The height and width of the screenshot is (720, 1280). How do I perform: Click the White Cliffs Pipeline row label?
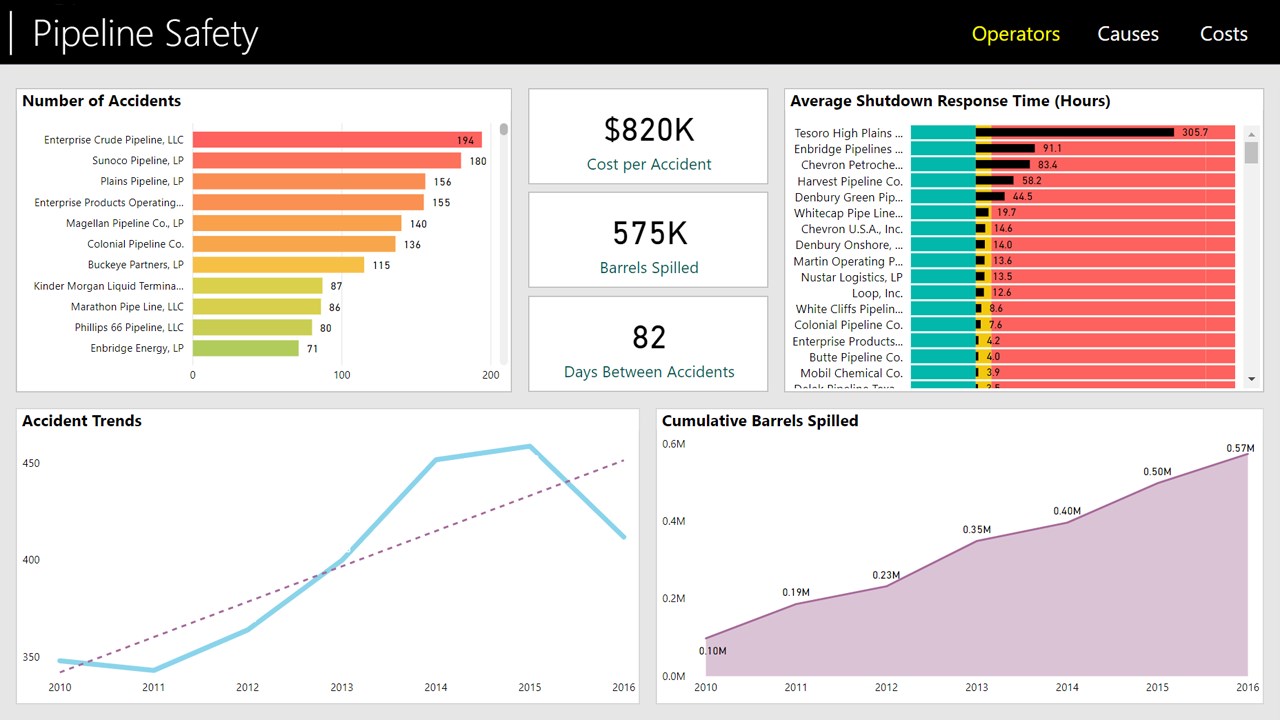(849, 309)
